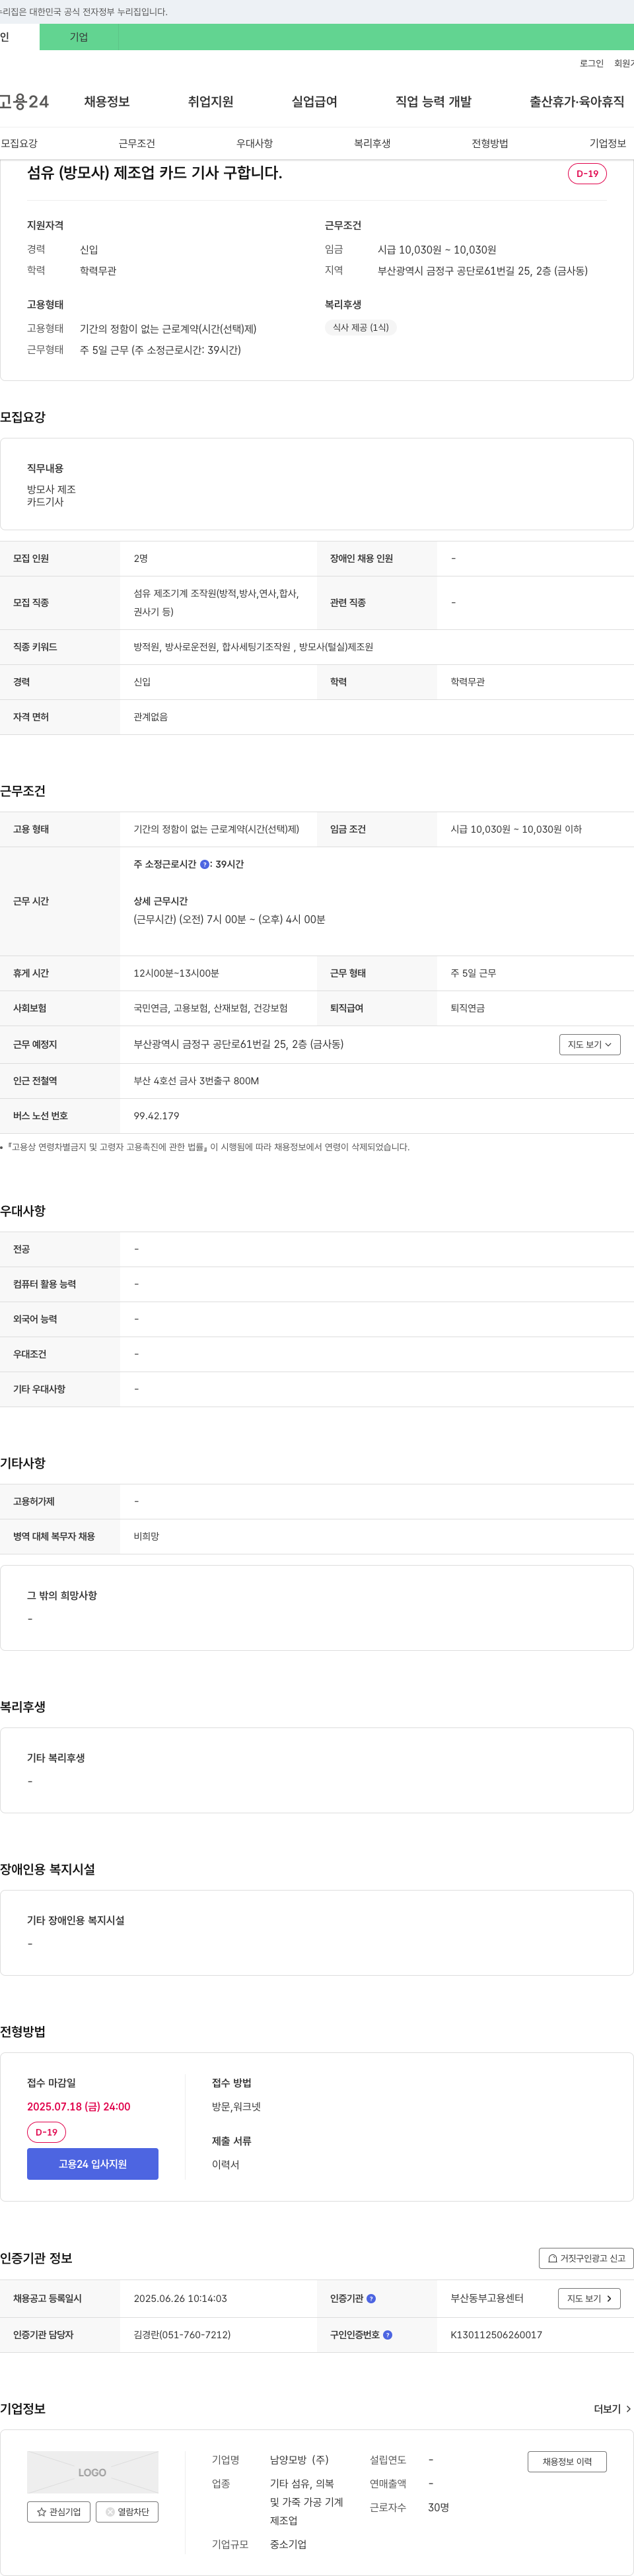Open the 취업지원 menu

point(210,102)
